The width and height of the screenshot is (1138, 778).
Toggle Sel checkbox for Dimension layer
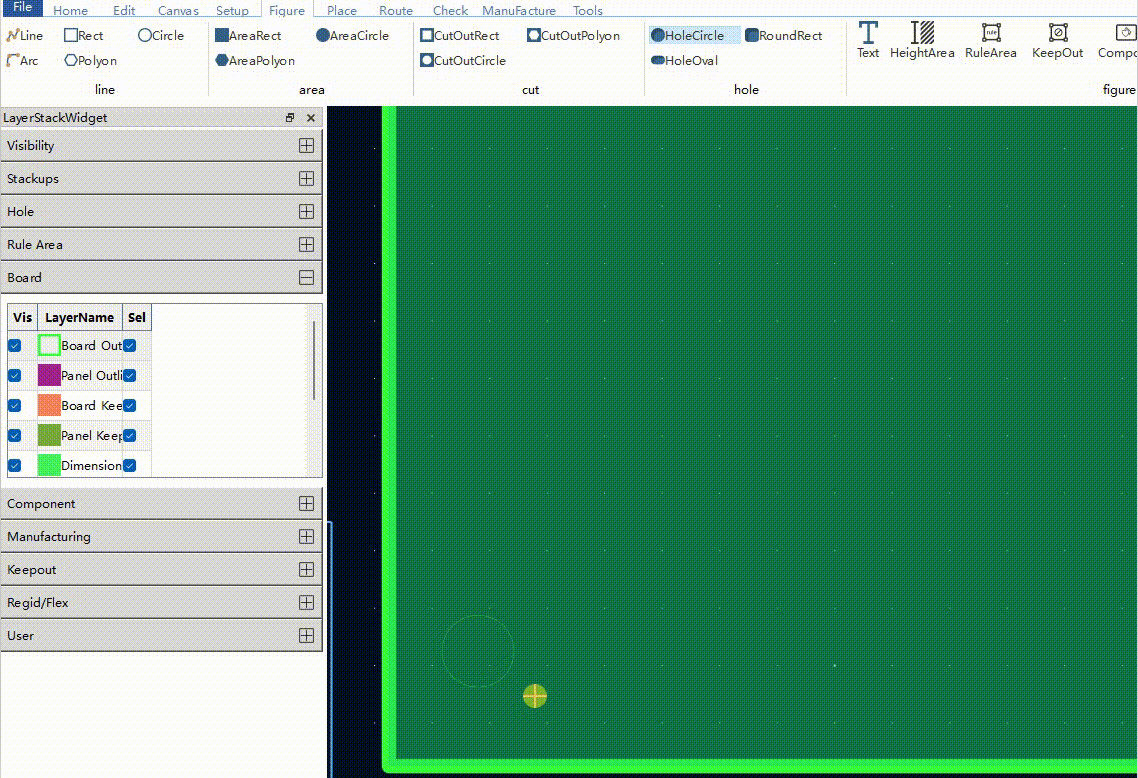[130, 465]
